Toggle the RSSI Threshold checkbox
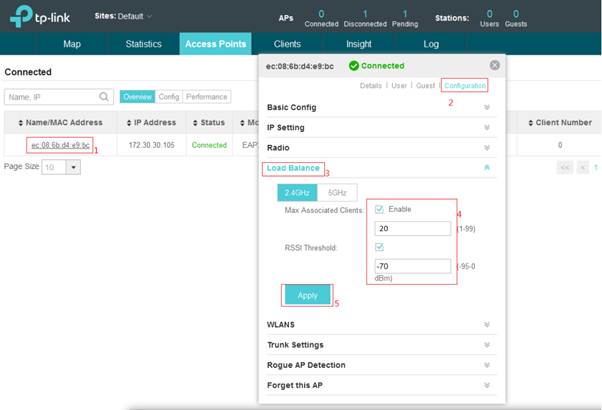Screen dimensions: 602x410 [379, 247]
